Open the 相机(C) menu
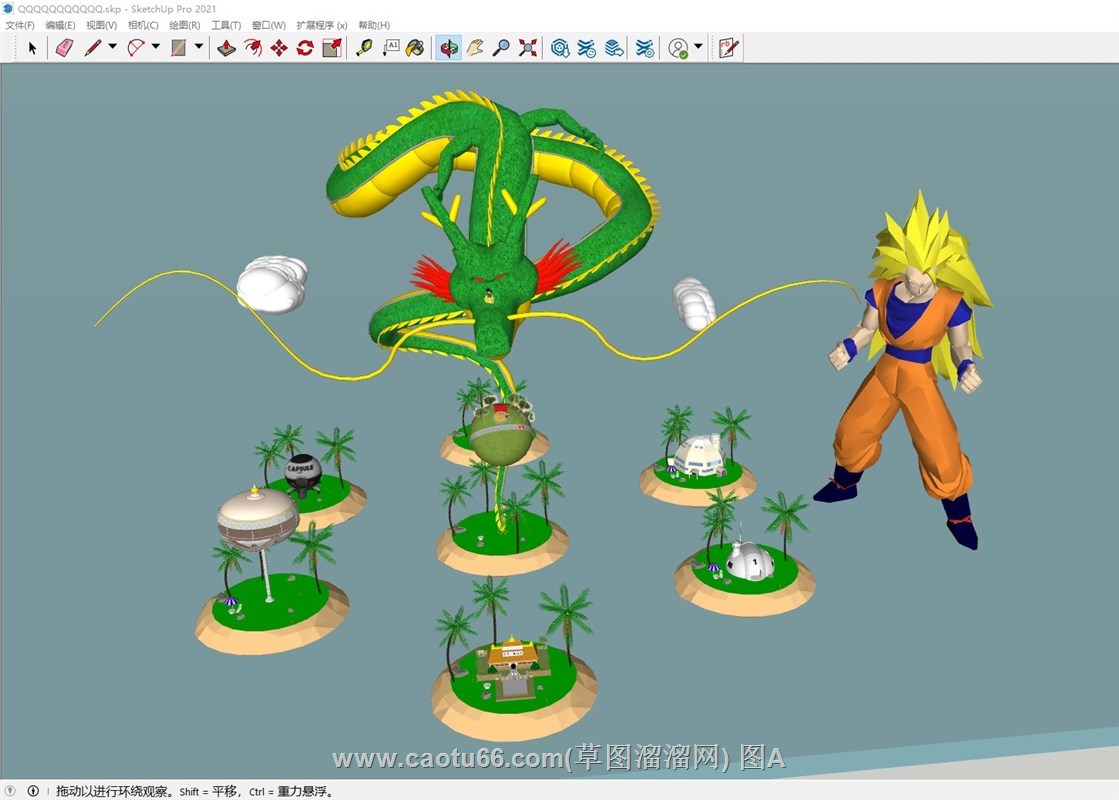1119x800 pixels. point(143,25)
